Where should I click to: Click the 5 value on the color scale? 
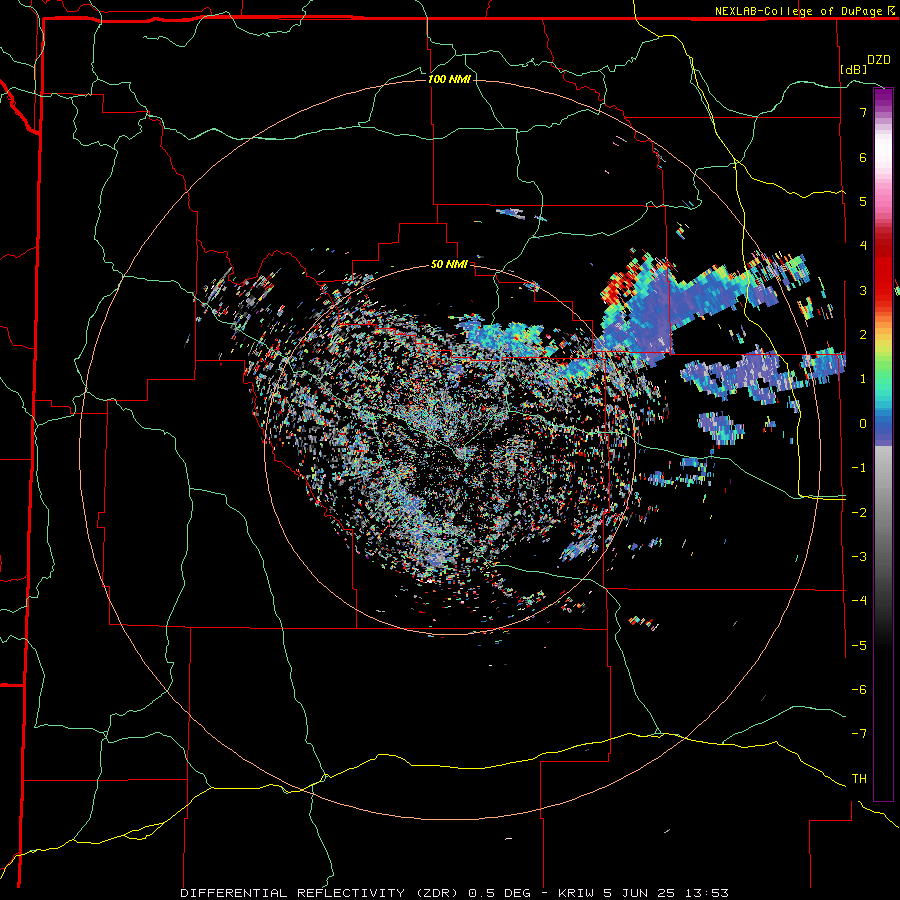[863, 201]
